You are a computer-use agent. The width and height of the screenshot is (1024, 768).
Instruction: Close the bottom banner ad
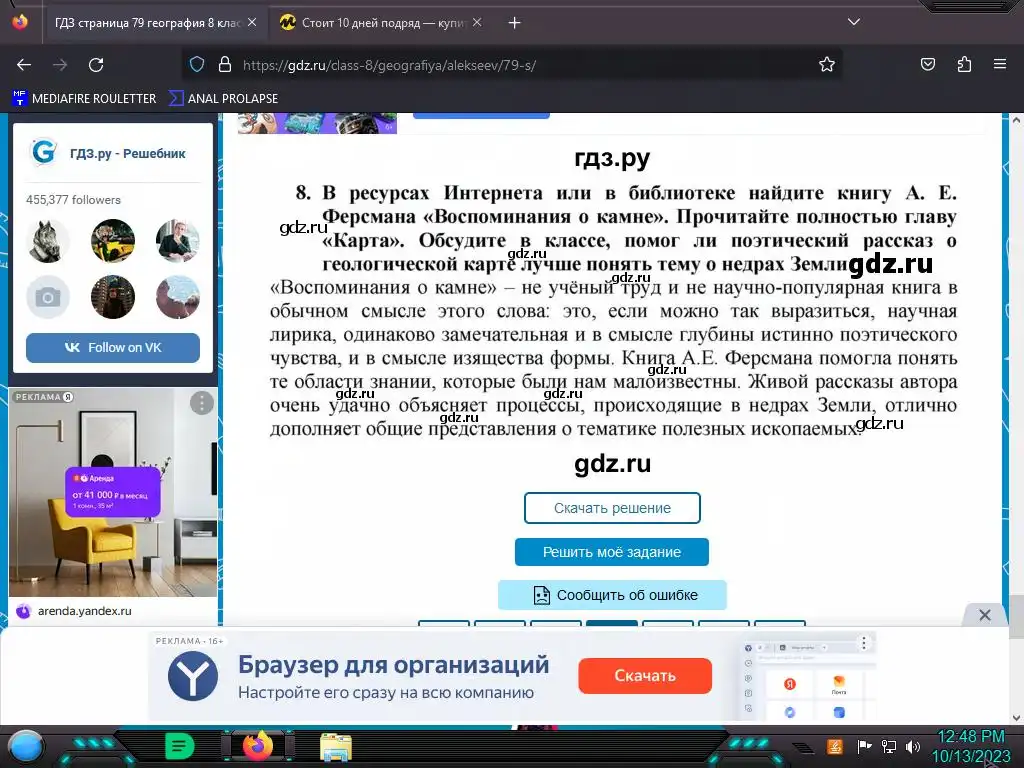(985, 615)
